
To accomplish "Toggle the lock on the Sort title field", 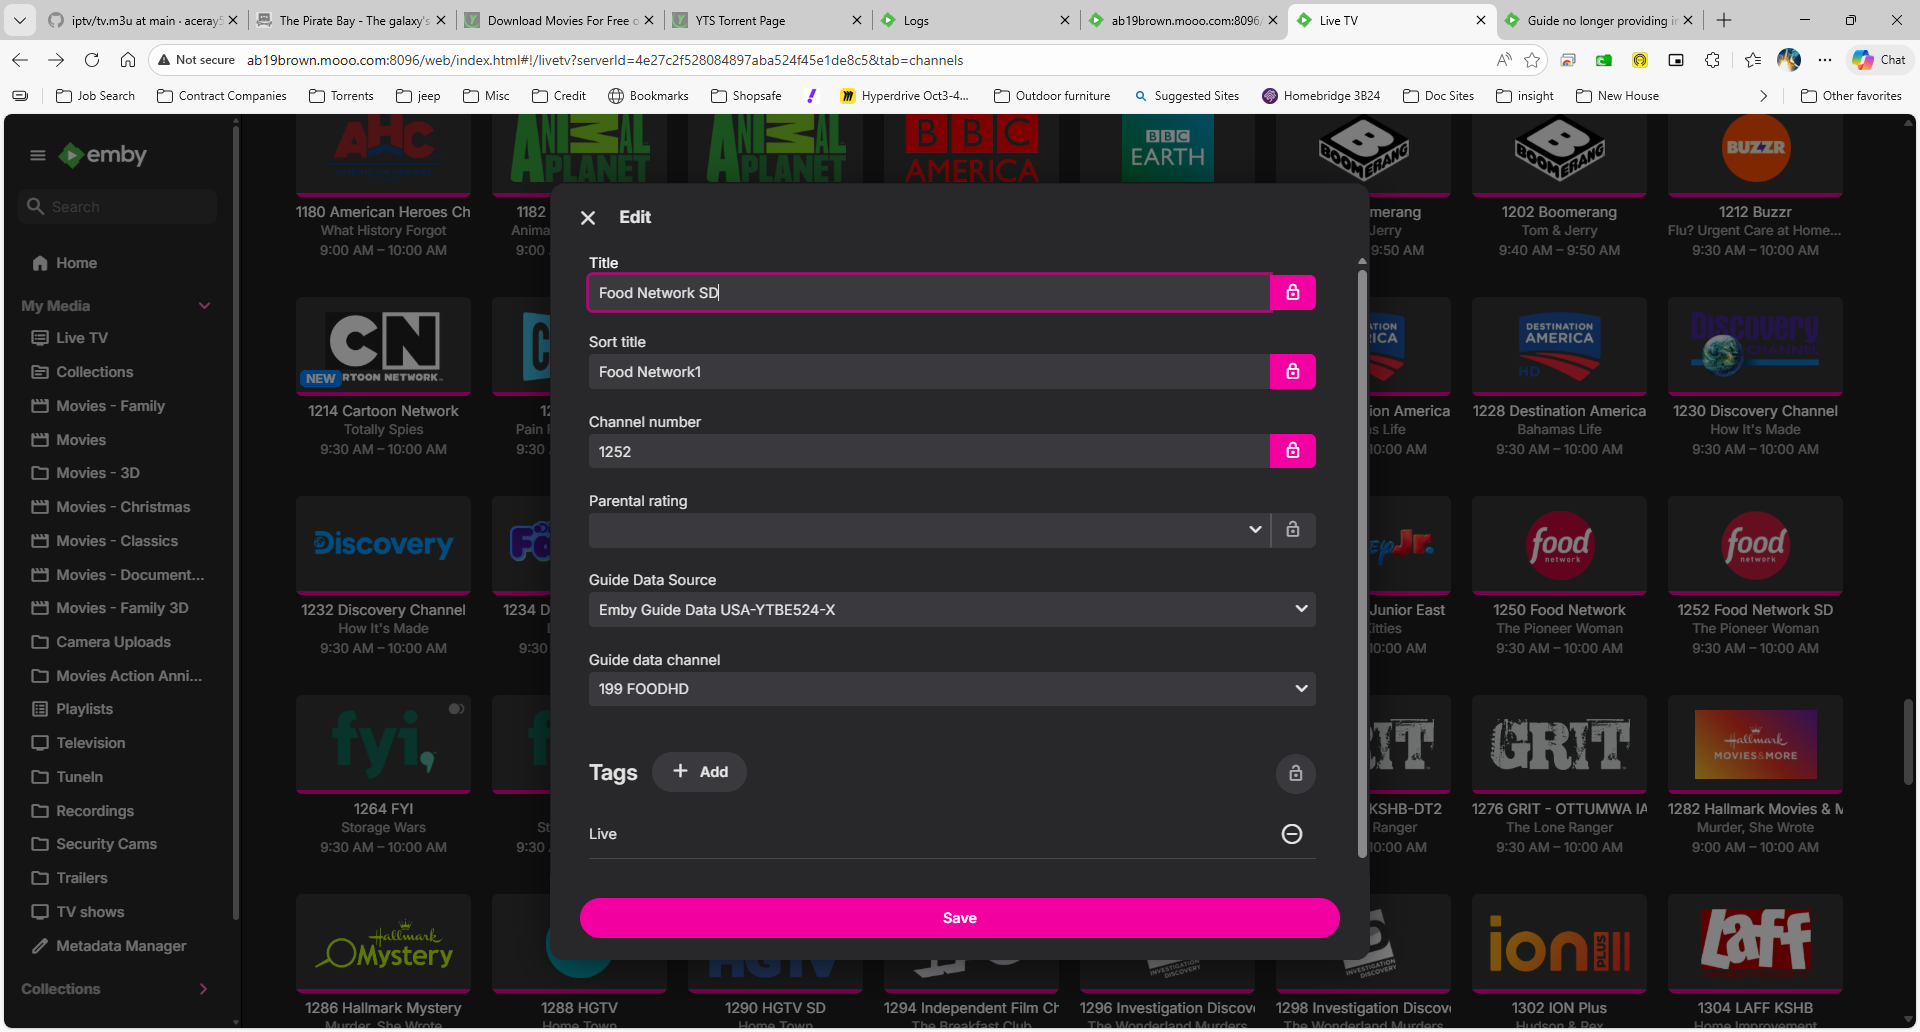I will [x=1293, y=372].
